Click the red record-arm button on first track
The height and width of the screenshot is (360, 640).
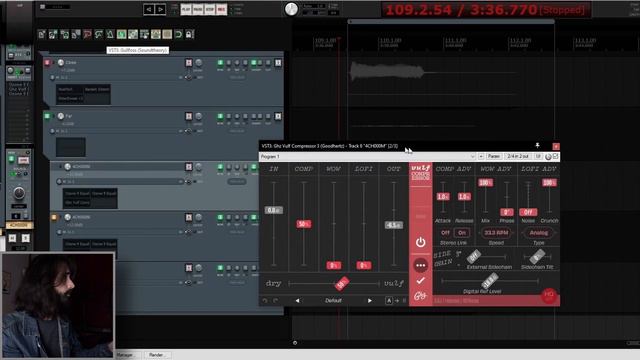click(x=47, y=62)
